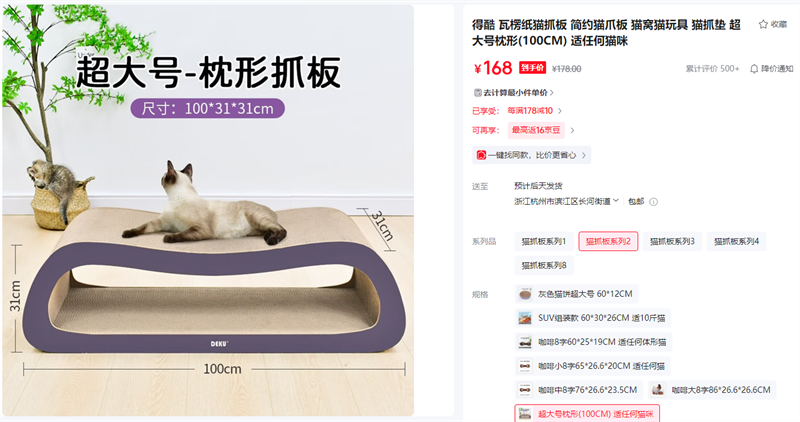Viewport: 800px width, 422px height.
Task: Click the SUV组装款 option thumbnail icon
Action: (x=524, y=318)
